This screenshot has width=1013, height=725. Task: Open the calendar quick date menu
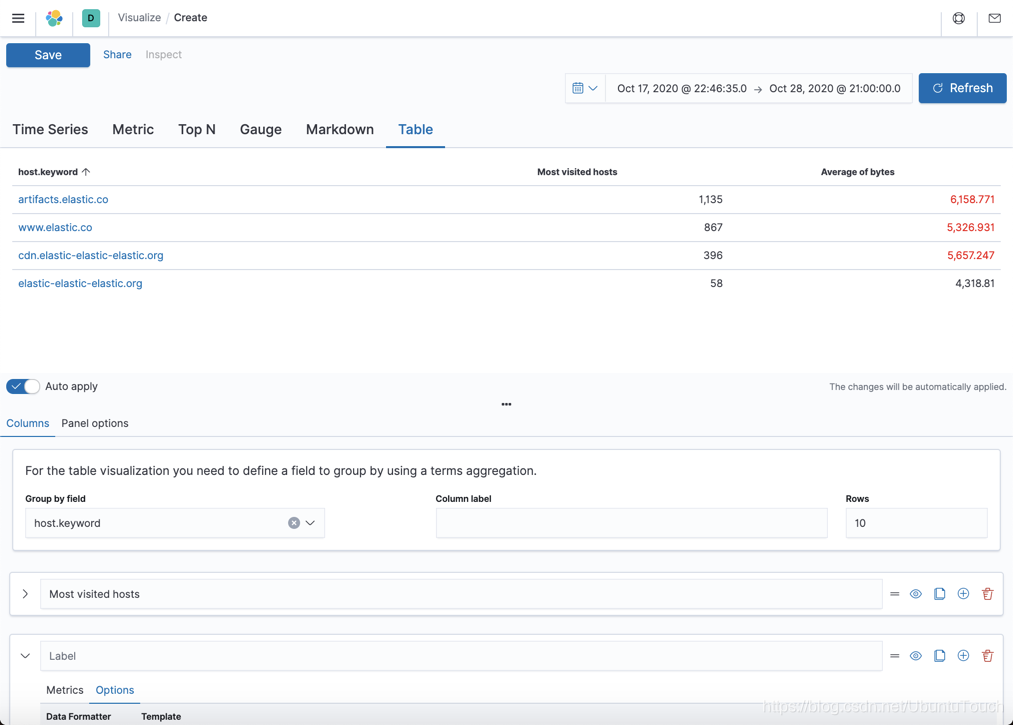tap(585, 88)
